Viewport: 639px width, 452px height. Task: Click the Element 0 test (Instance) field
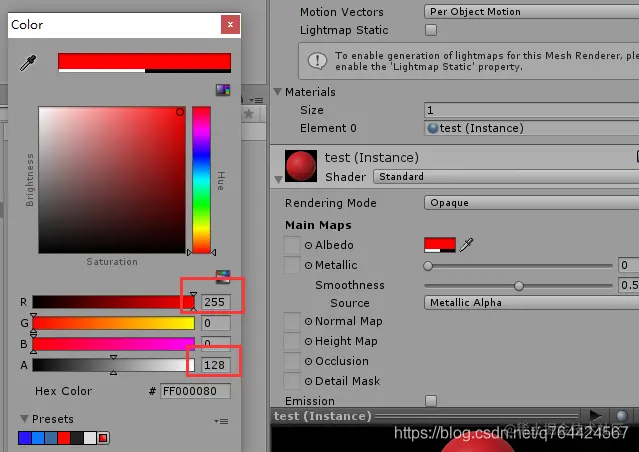531,128
